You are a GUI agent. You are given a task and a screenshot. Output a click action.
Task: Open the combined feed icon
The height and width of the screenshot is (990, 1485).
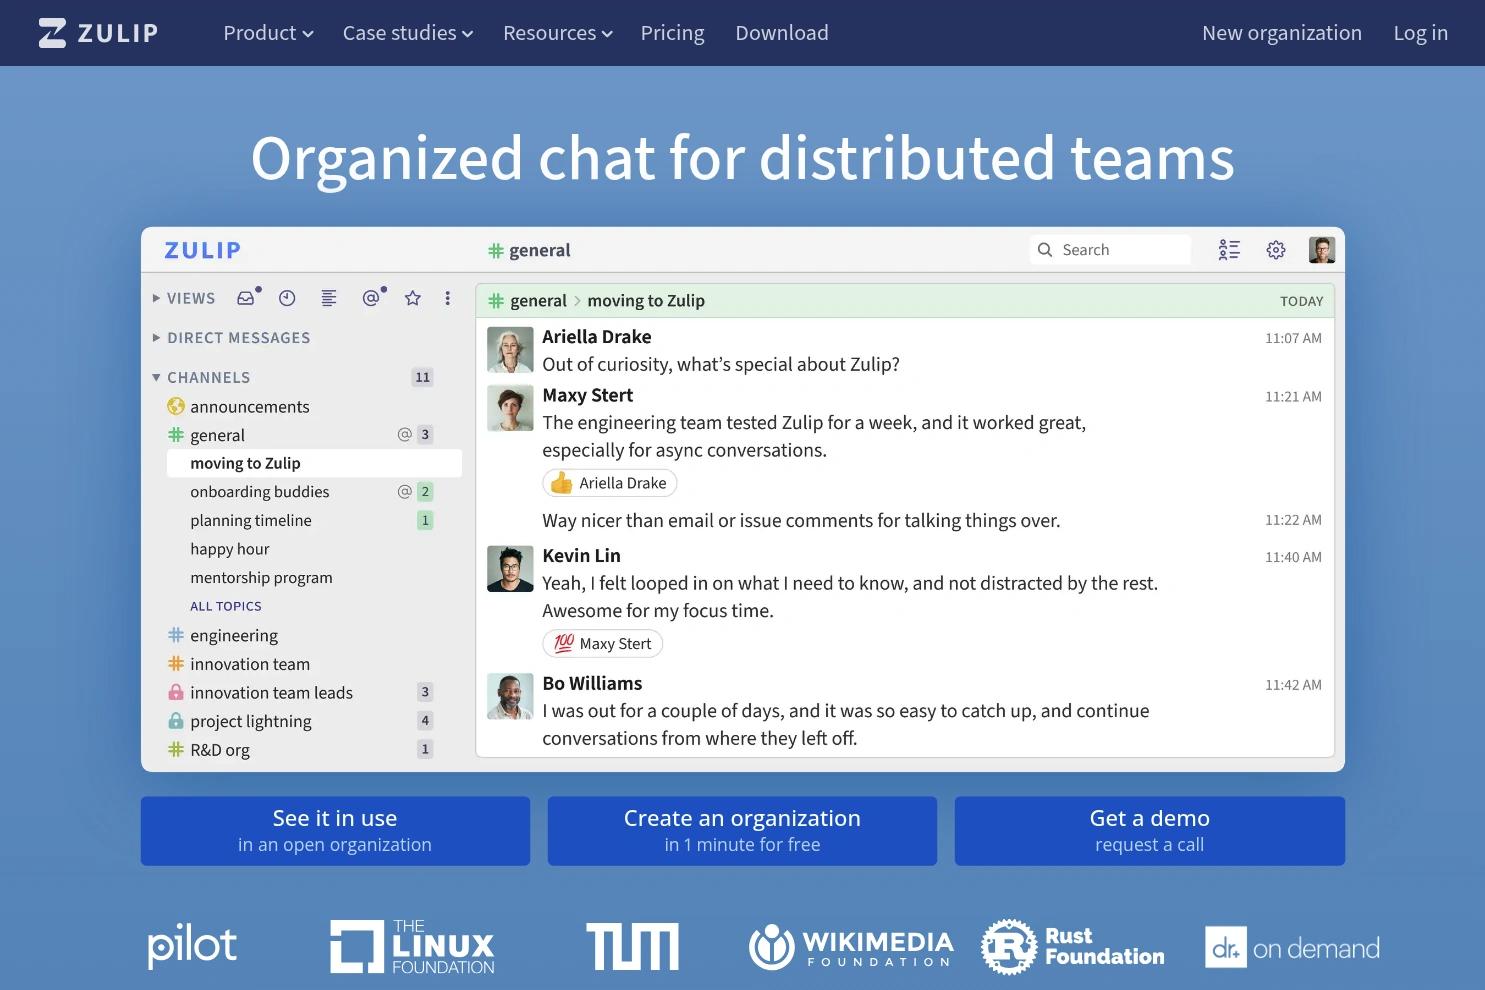coord(328,298)
